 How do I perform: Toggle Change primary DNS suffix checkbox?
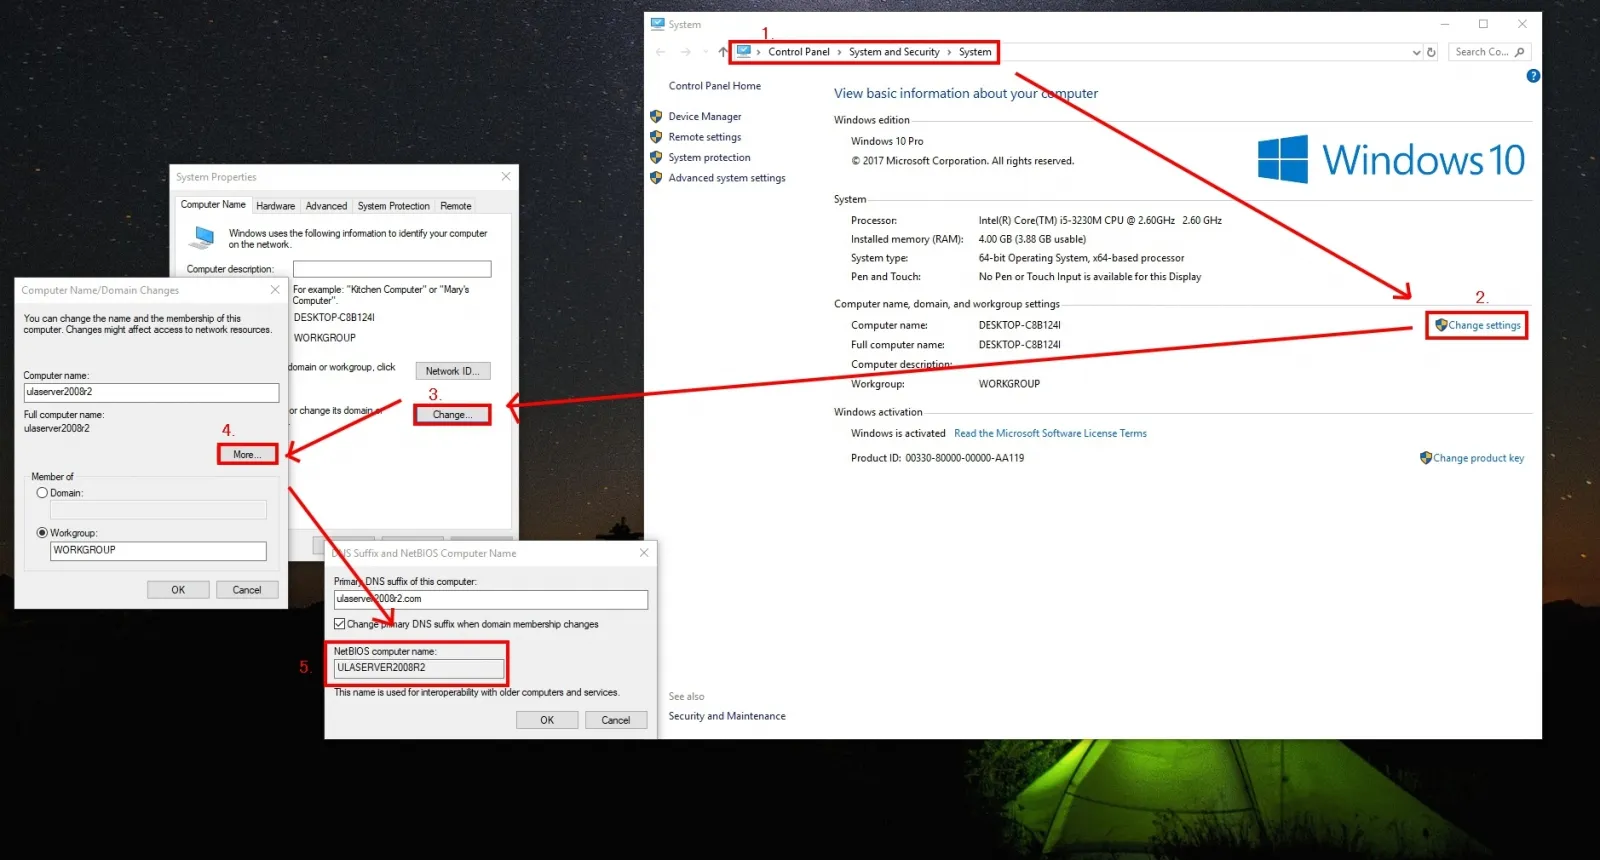pos(339,624)
